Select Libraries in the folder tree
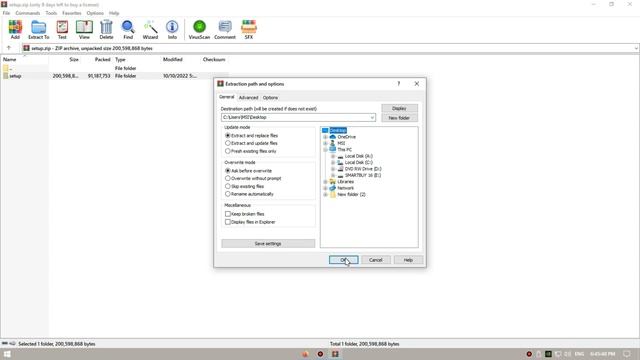The height and width of the screenshot is (360, 640). pyautogui.click(x=345, y=182)
